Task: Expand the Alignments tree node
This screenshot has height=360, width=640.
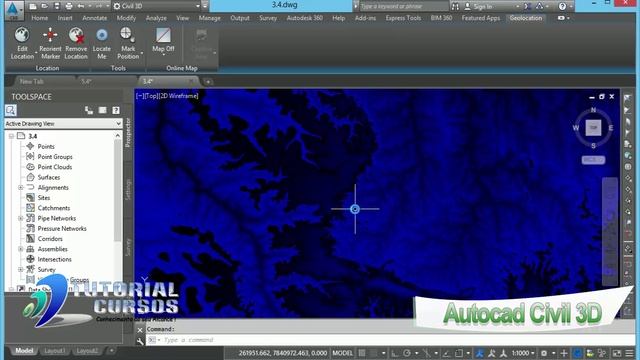Action: click(x=21, y=187)
